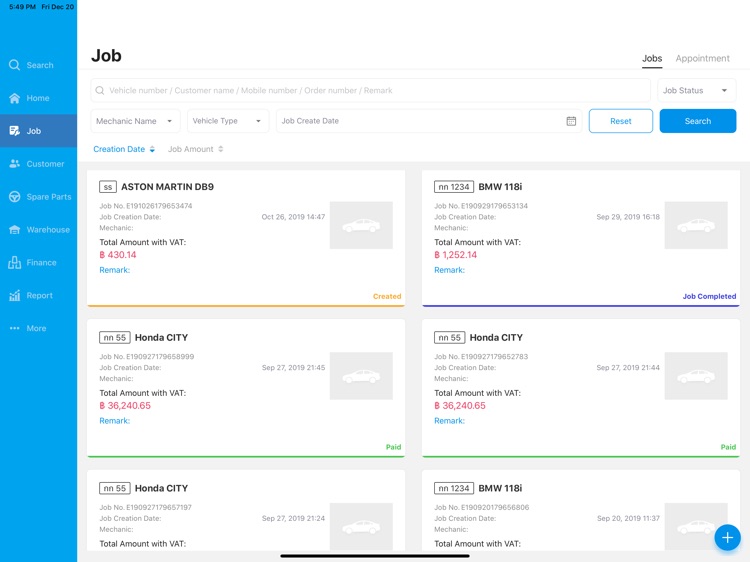Click the Created status label
This screenshot has height=562, width=750.
(387, 296)
